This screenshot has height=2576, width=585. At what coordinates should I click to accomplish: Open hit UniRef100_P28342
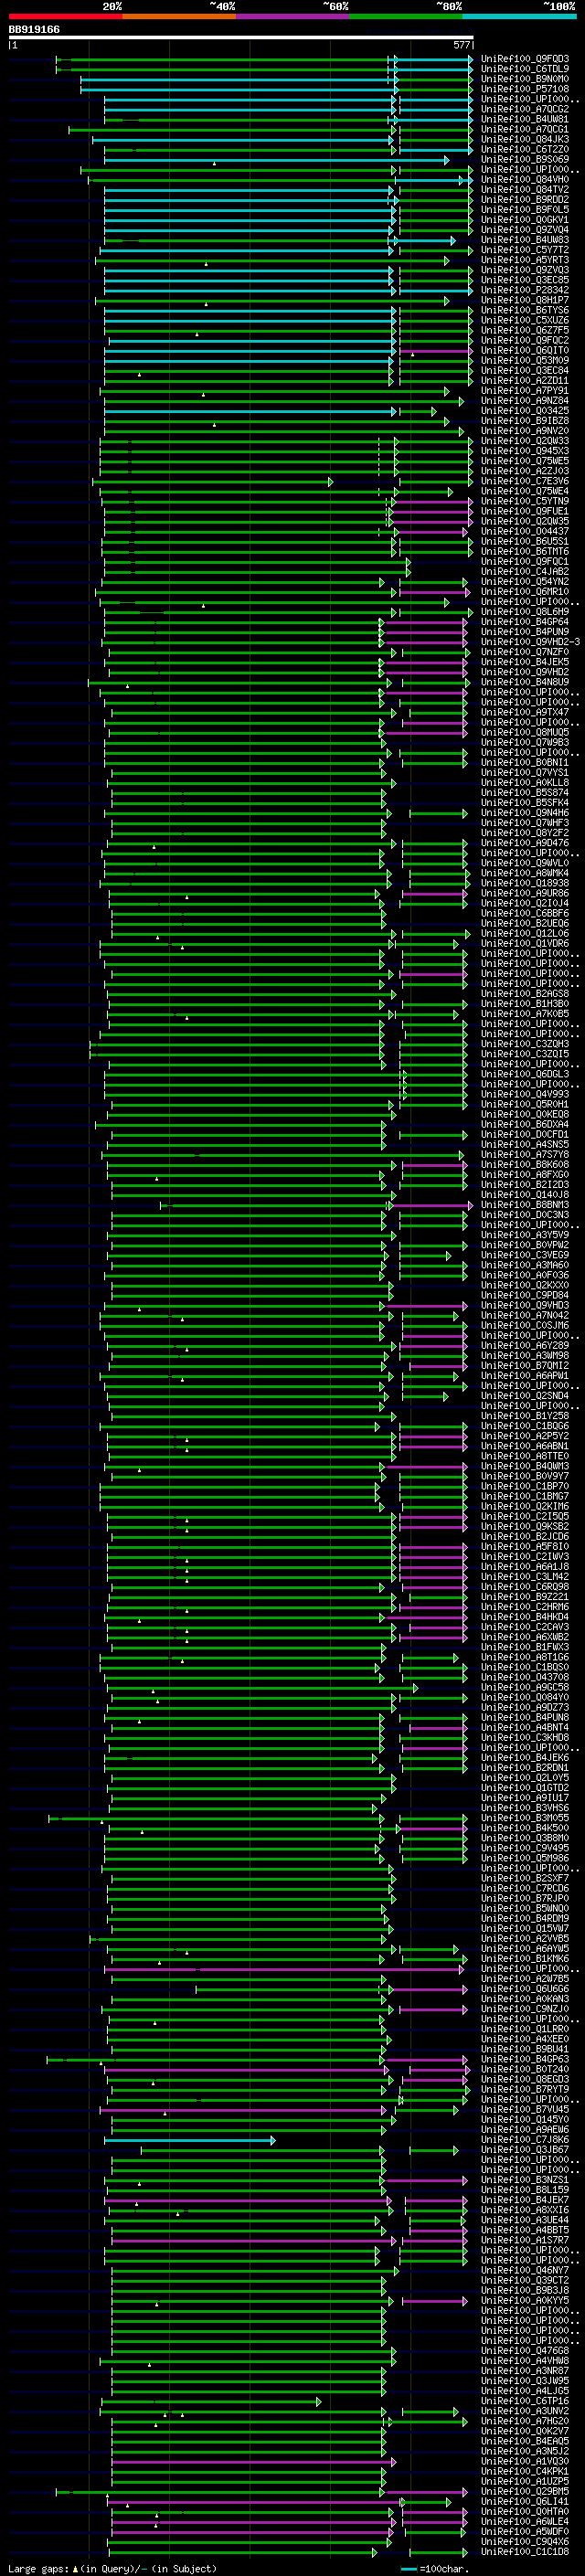[x=525, y=290]
